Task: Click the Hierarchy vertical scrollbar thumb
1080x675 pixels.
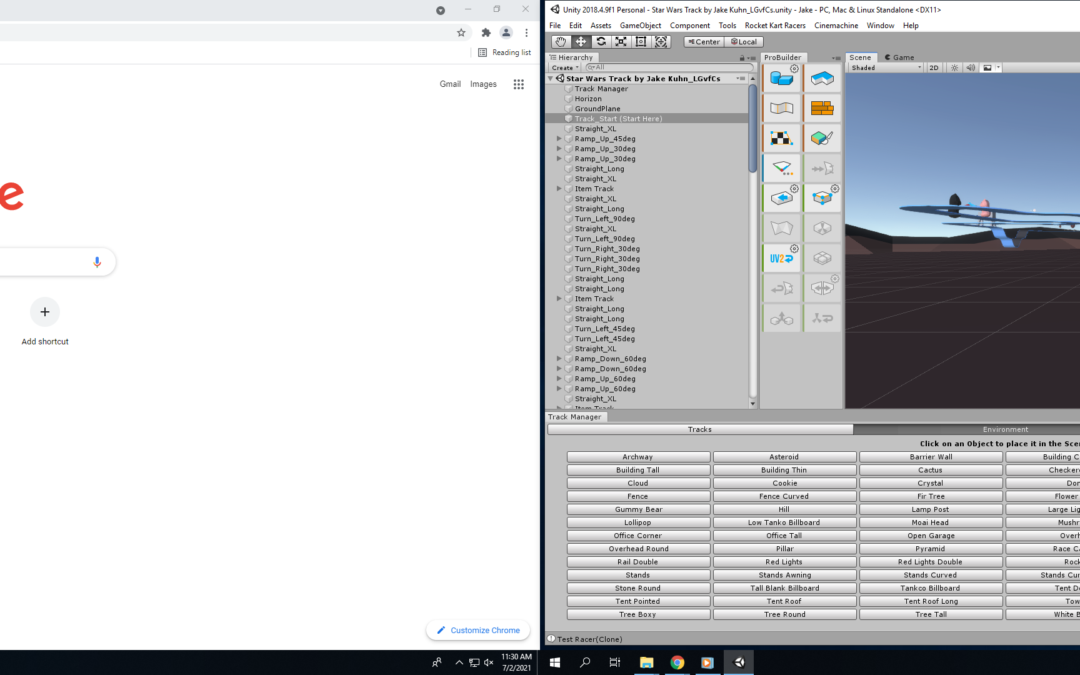Action: (752, 127)
